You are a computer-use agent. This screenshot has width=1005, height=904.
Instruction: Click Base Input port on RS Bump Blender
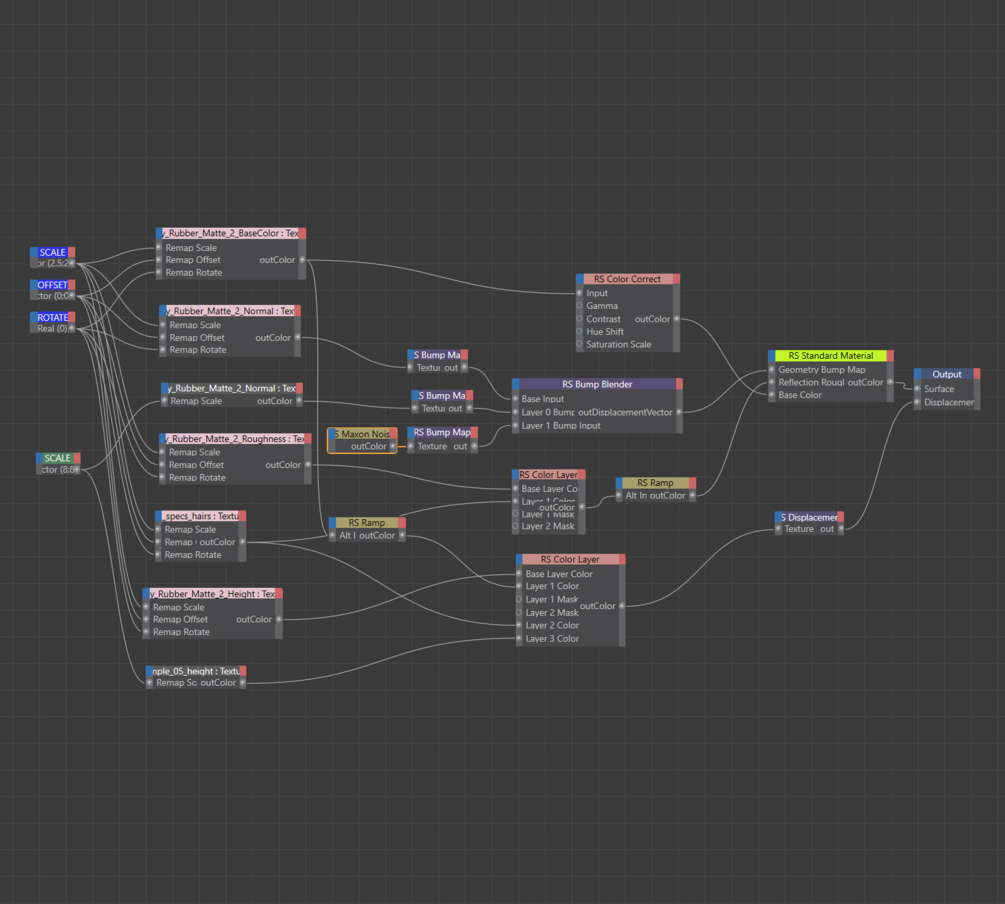pyautogui.click(x=515, y=399)
